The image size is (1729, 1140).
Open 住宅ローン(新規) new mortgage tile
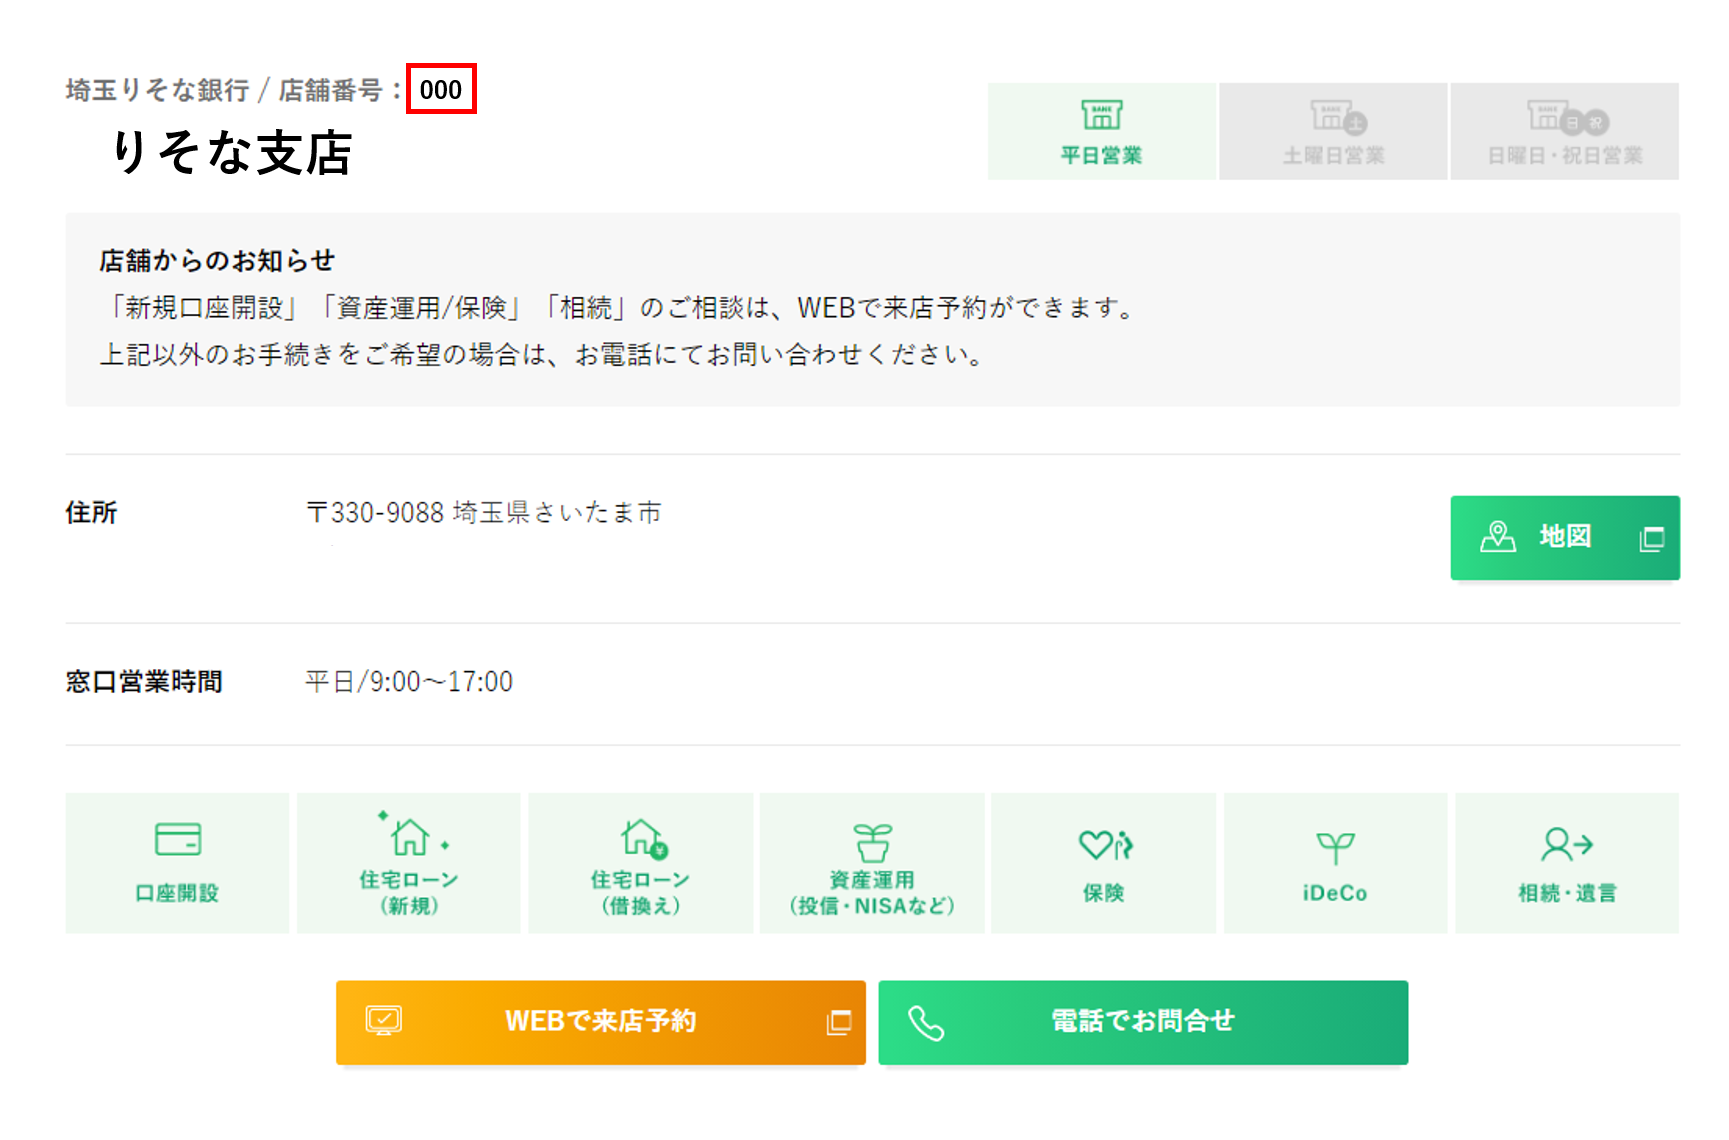pos(409,863)
